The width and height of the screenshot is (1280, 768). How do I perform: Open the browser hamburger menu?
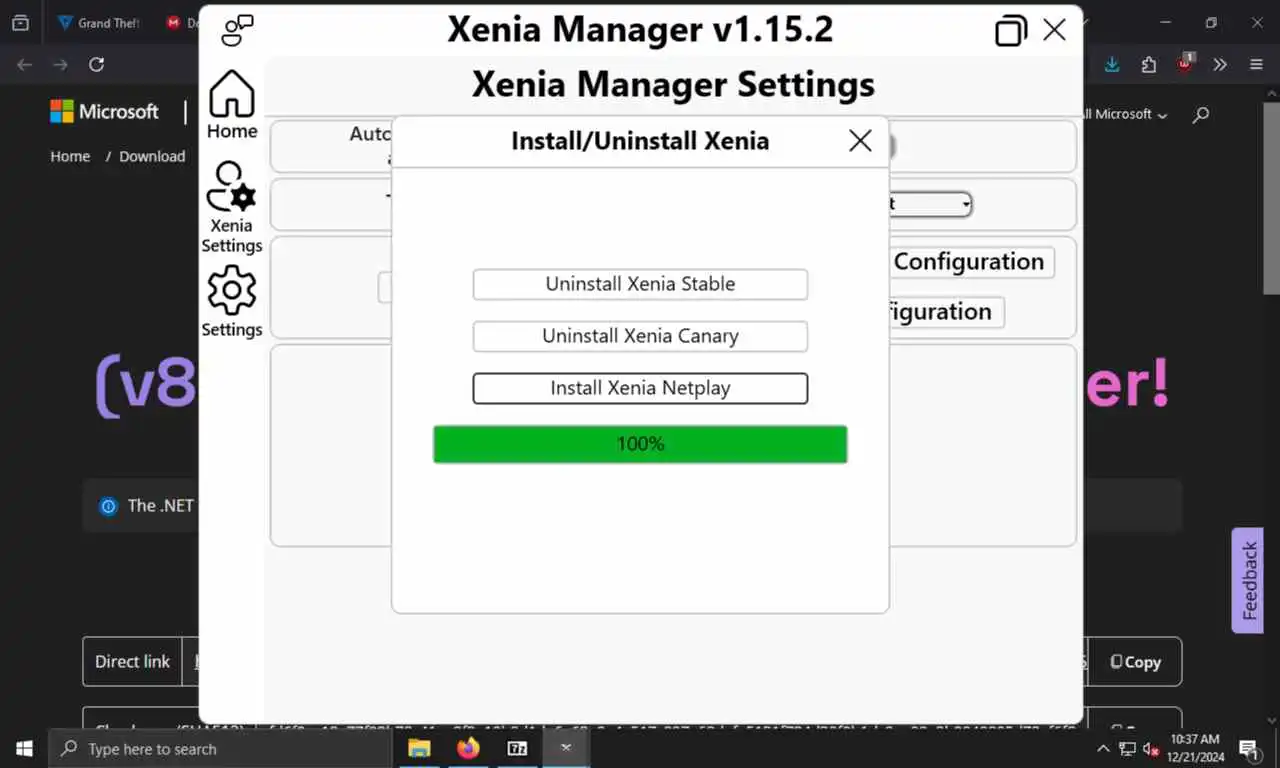(x=1256, y=64)
